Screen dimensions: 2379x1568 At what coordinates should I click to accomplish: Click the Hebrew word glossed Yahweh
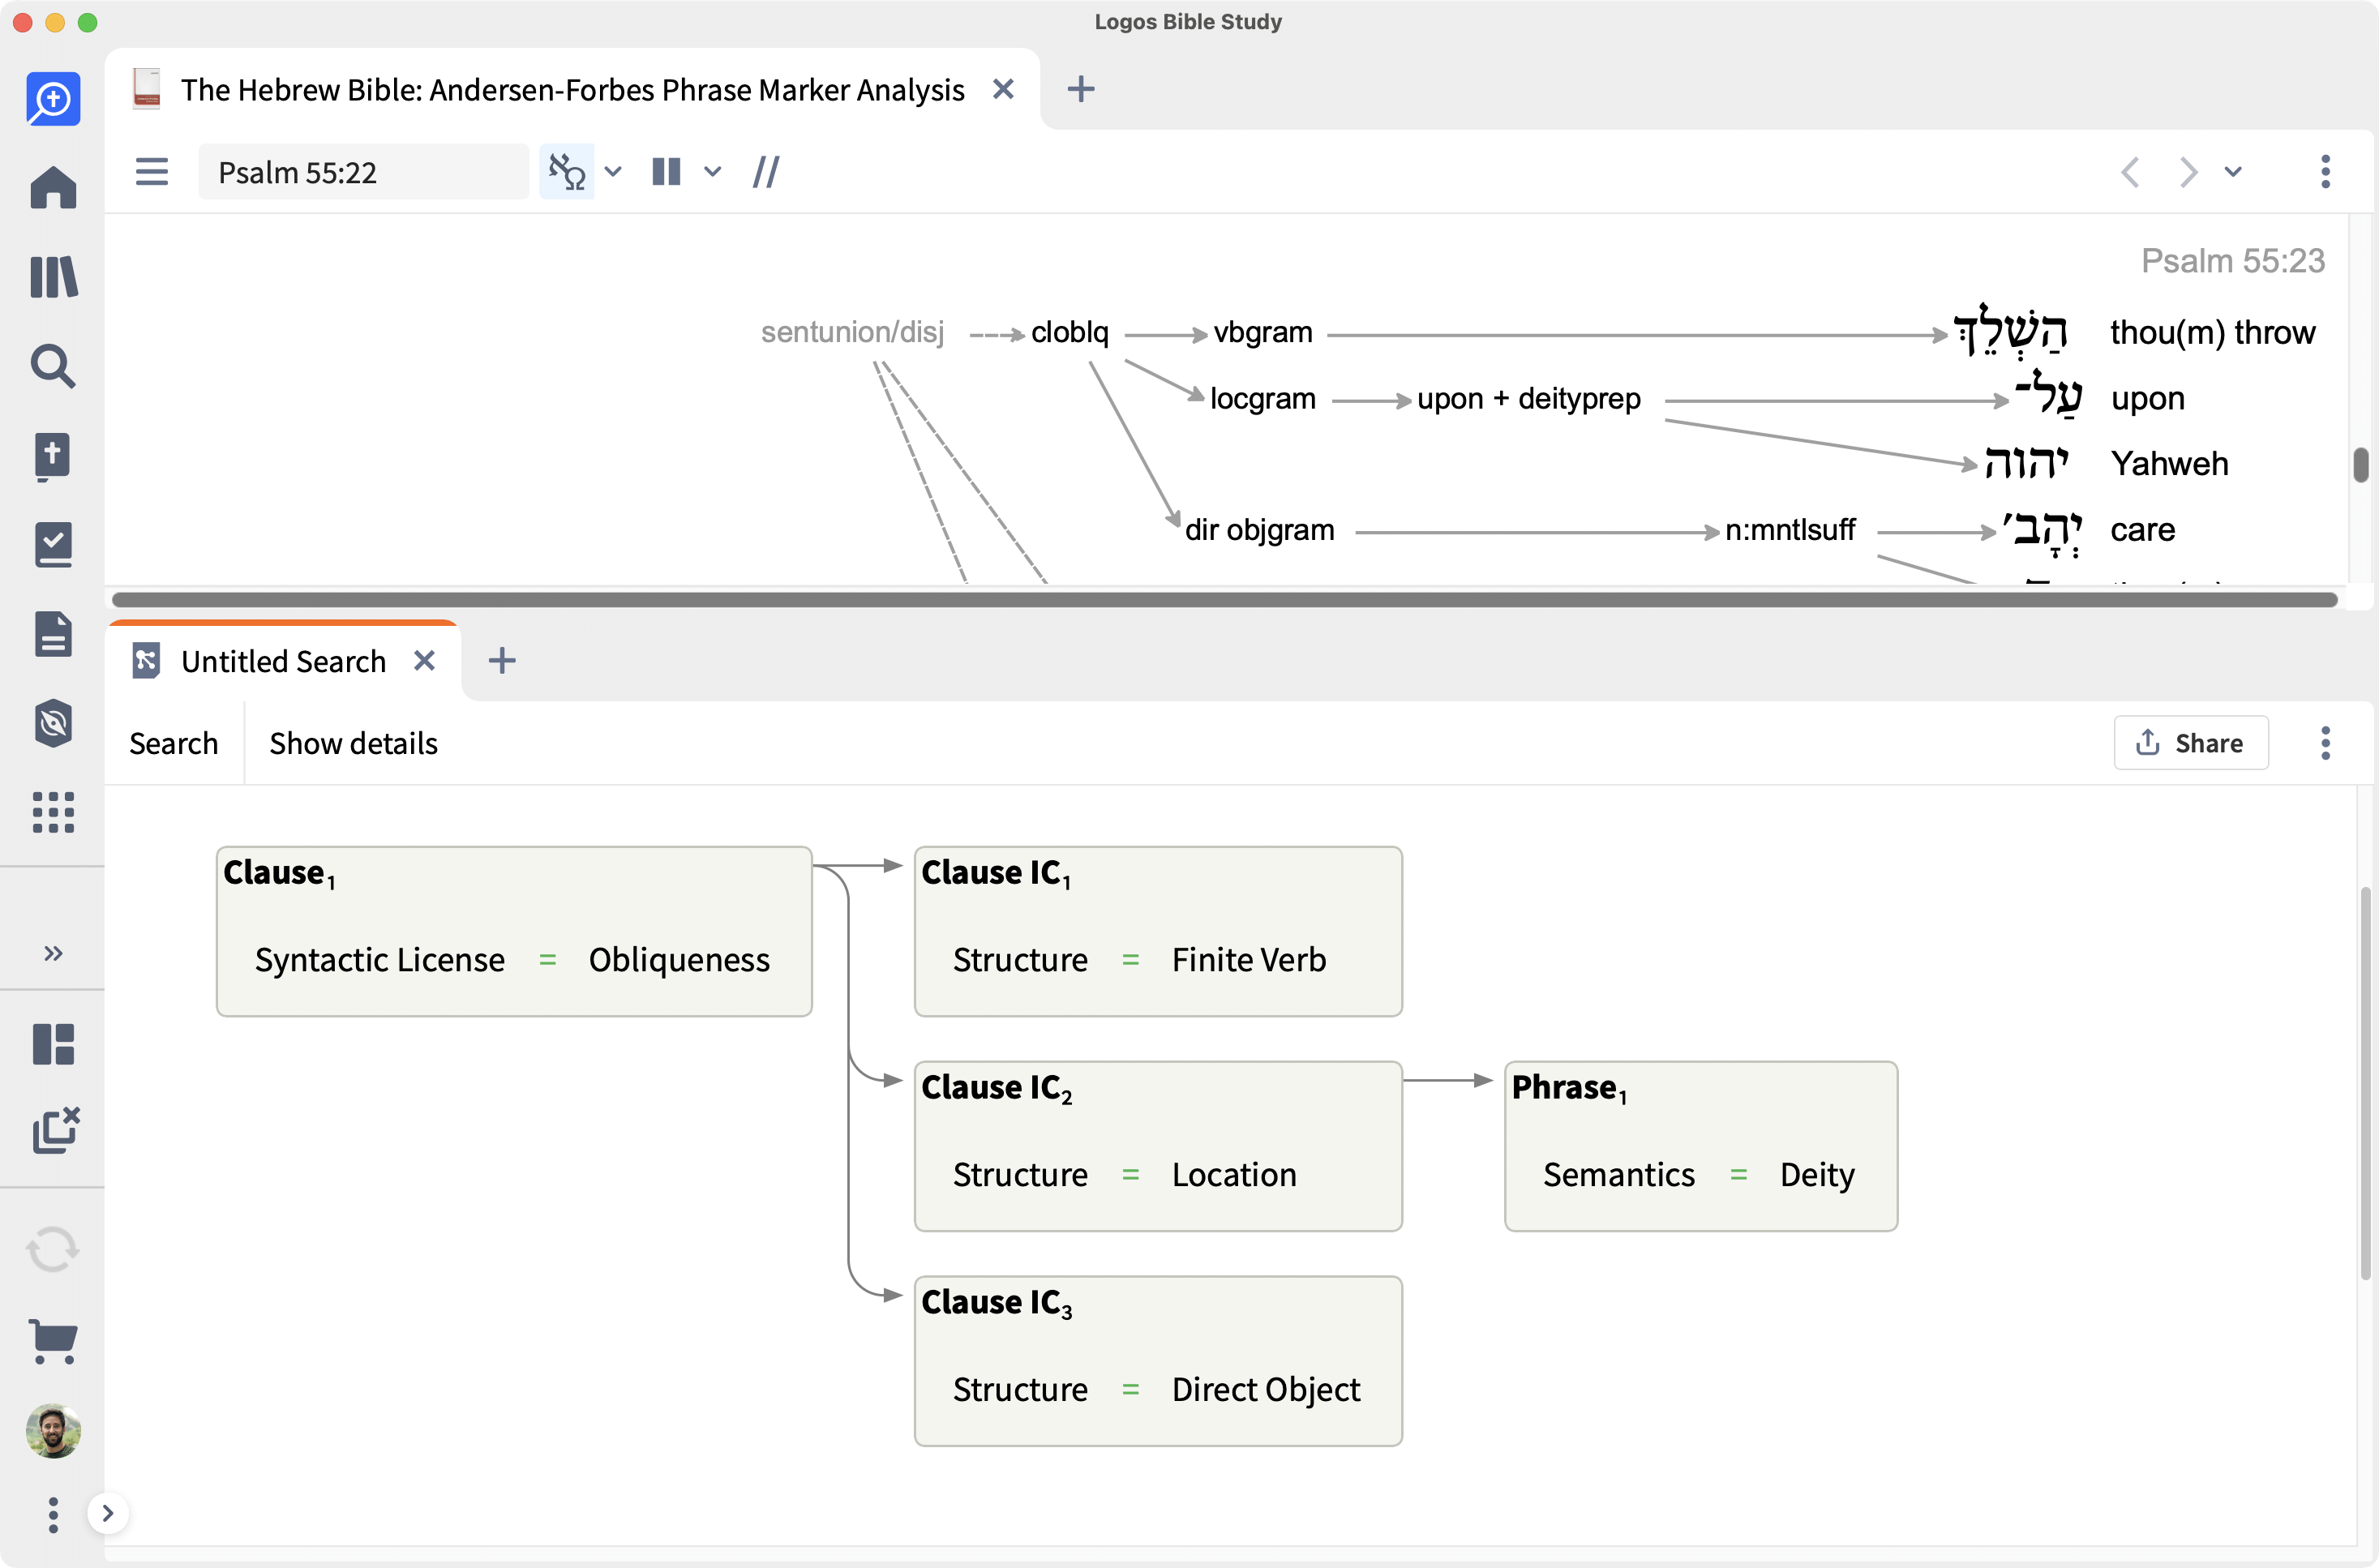(2027, 463)
